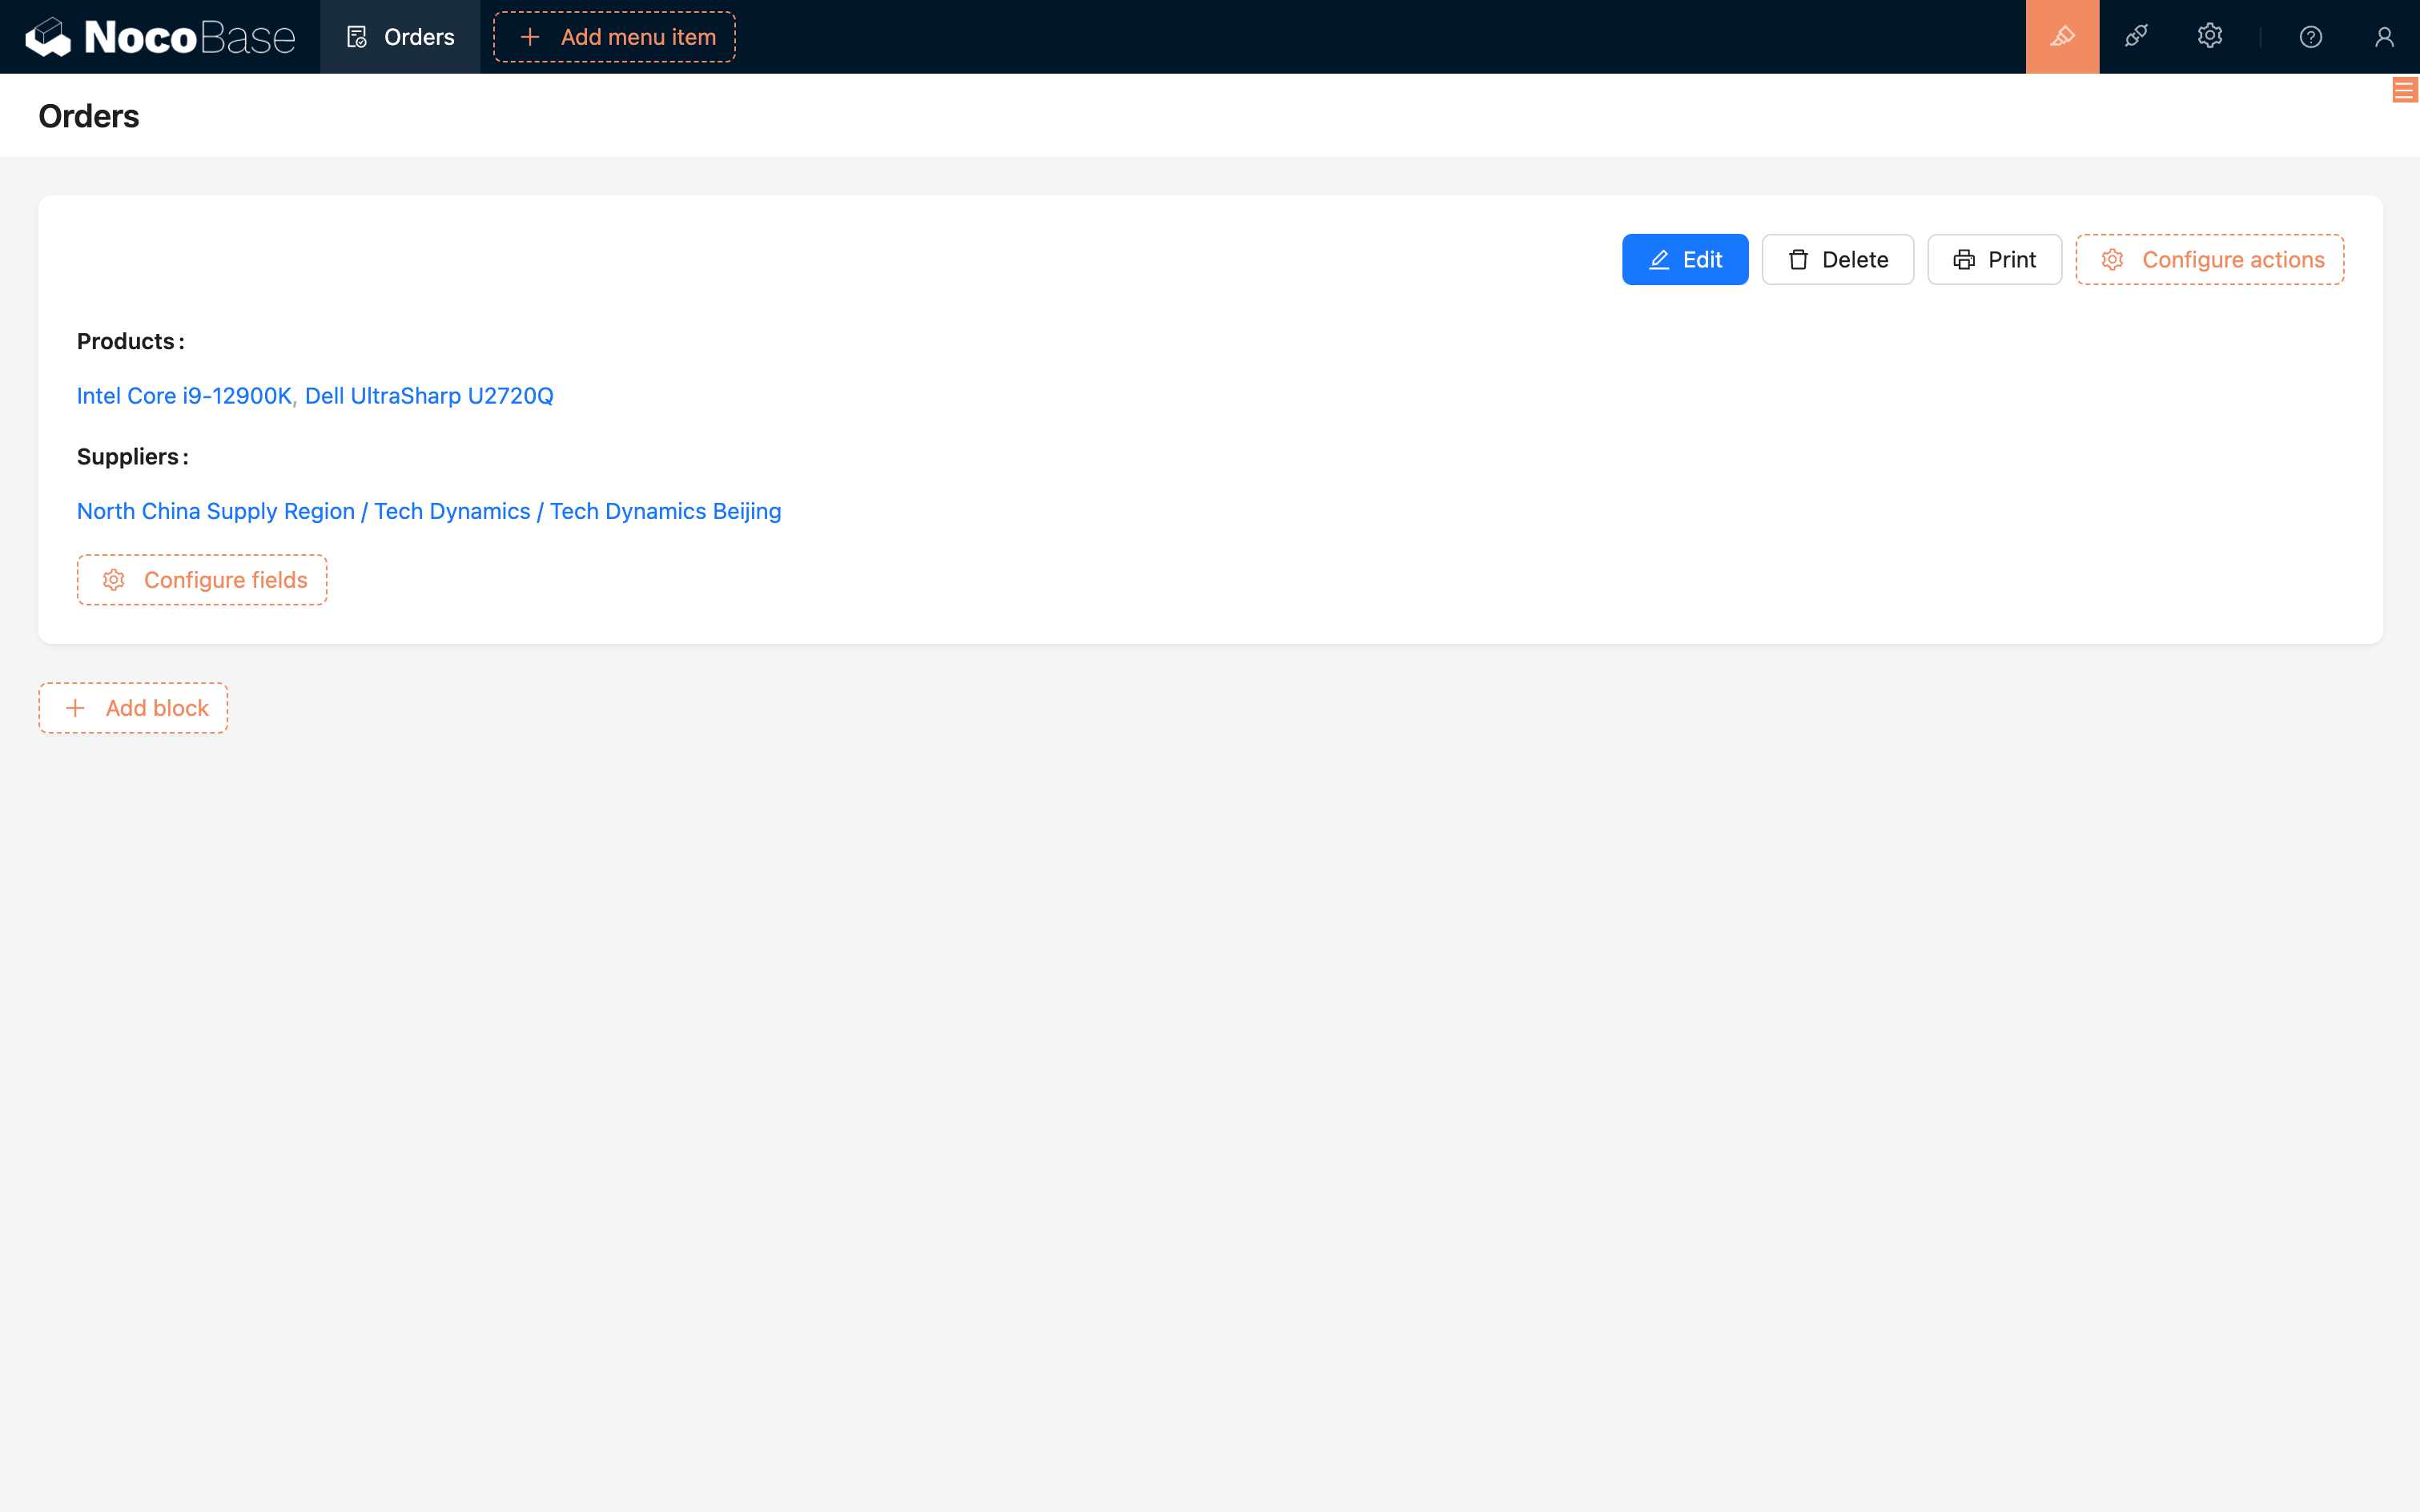Click the Products field label
Image resolution: width=2420 pixels, height=1512 pixels.
pyautogui.click(x=130, y=341)
